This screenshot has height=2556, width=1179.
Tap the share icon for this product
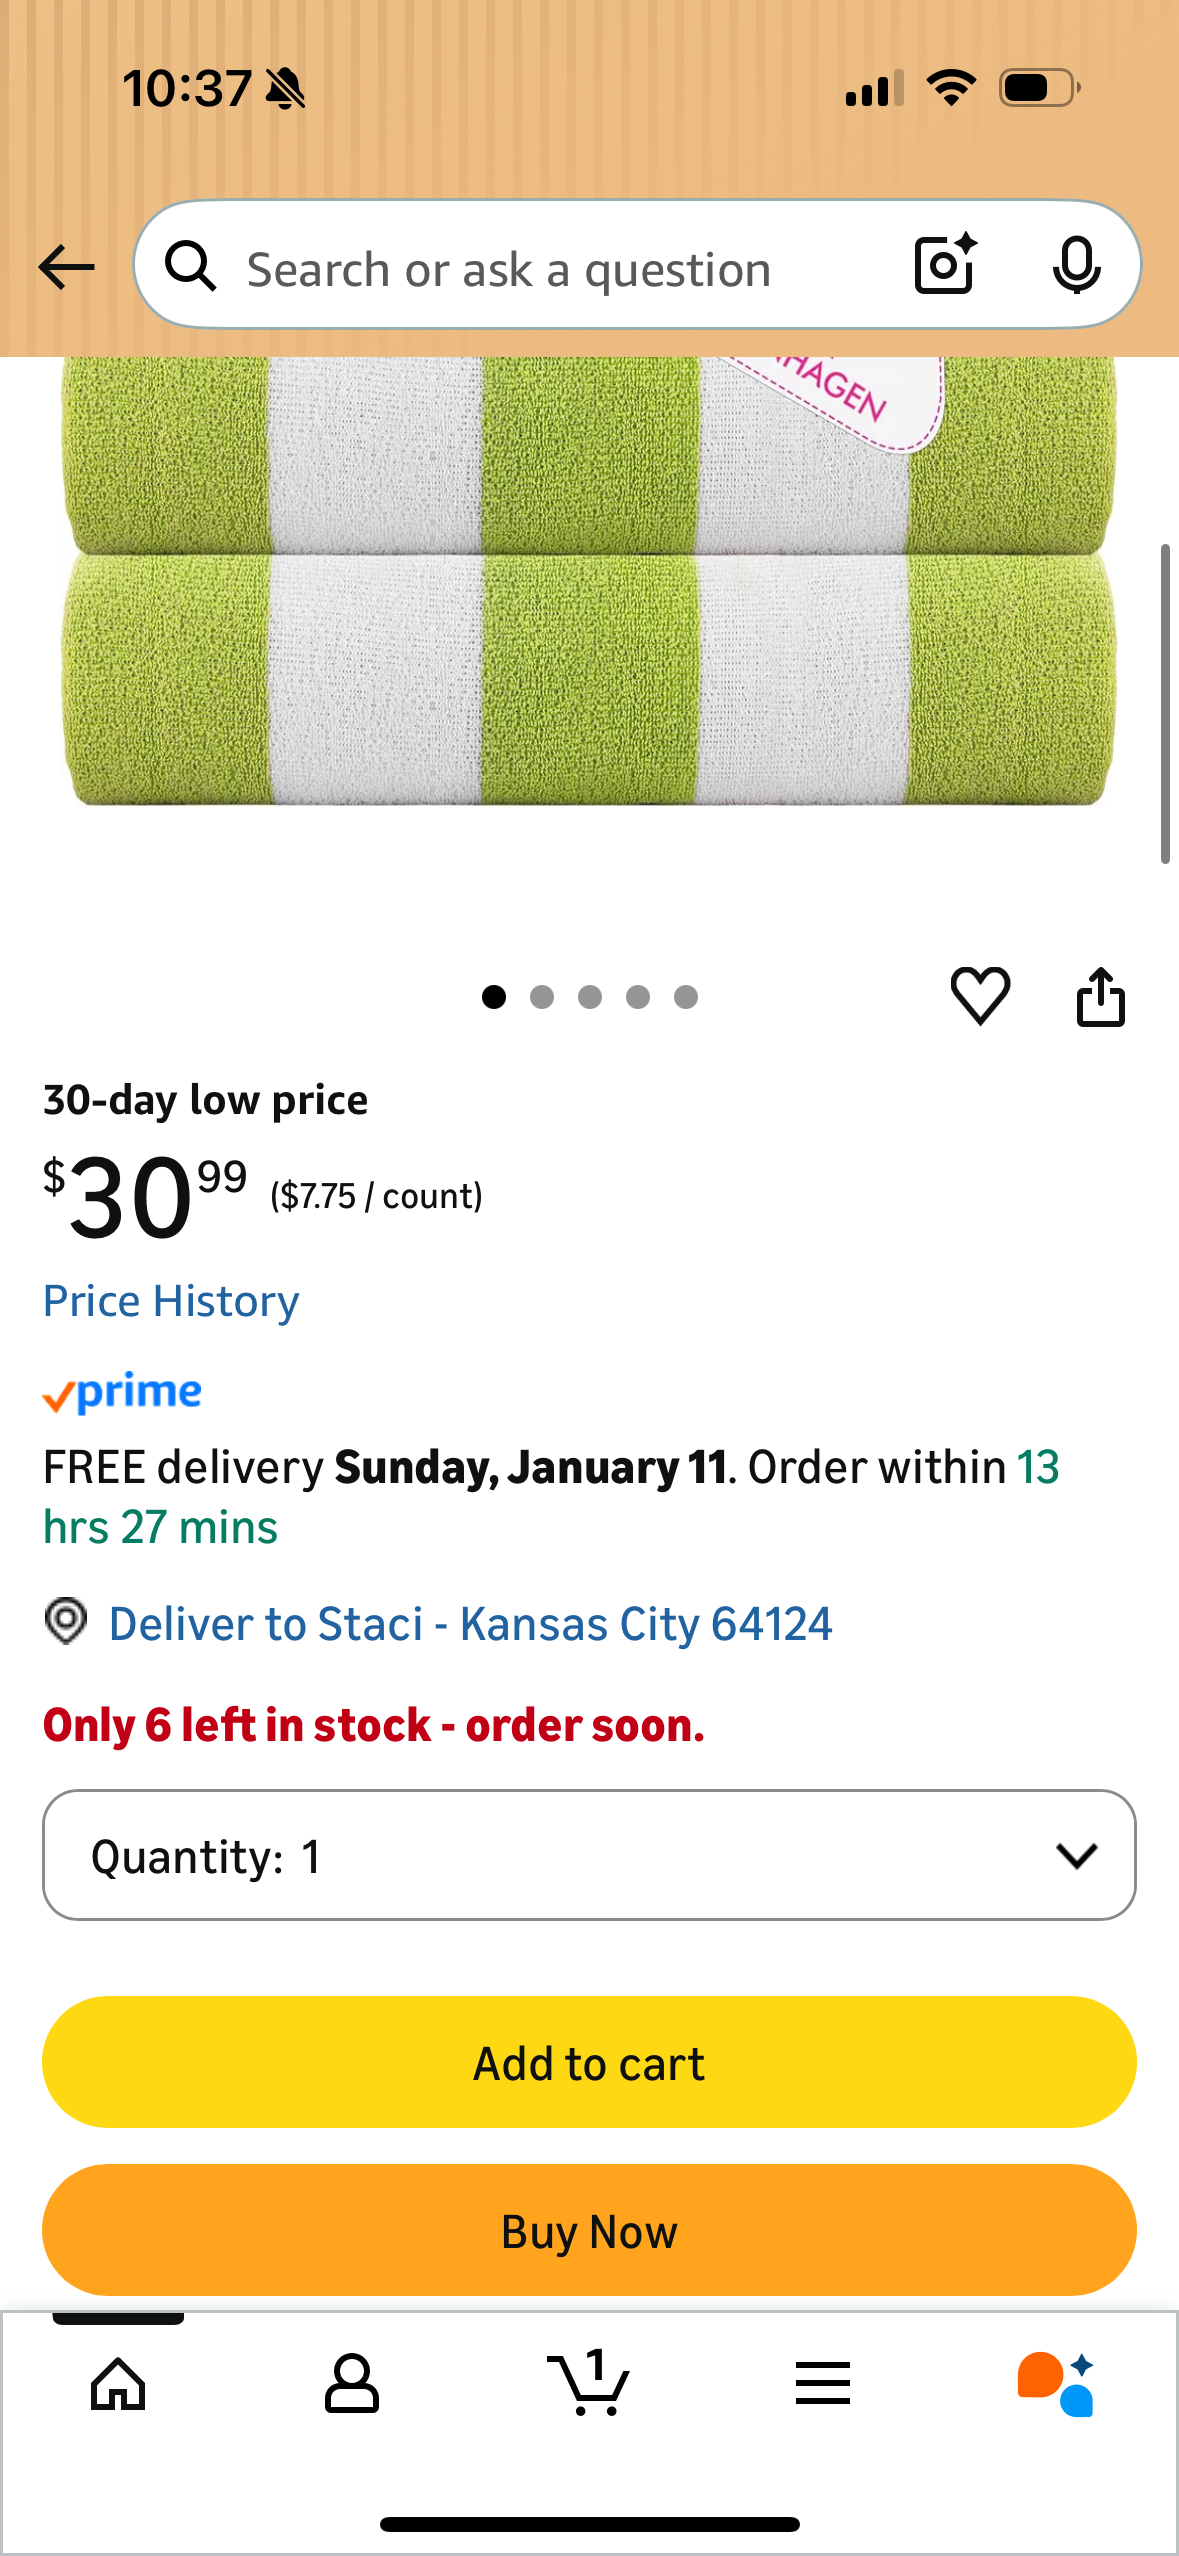click(1101, 996)
